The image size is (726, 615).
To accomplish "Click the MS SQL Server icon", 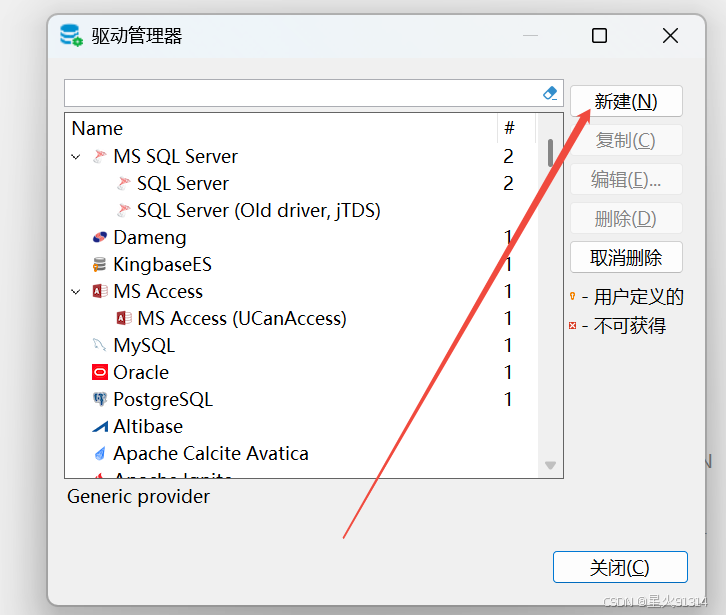I will tap(100, 157).
